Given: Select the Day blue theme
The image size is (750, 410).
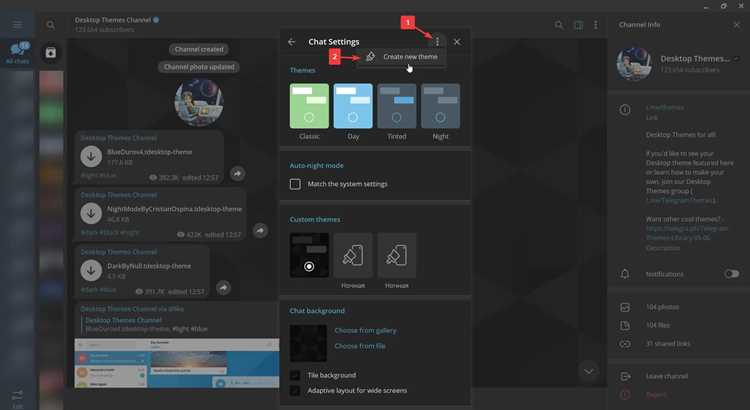Looking at the screenshot, I should coord(353,106).
